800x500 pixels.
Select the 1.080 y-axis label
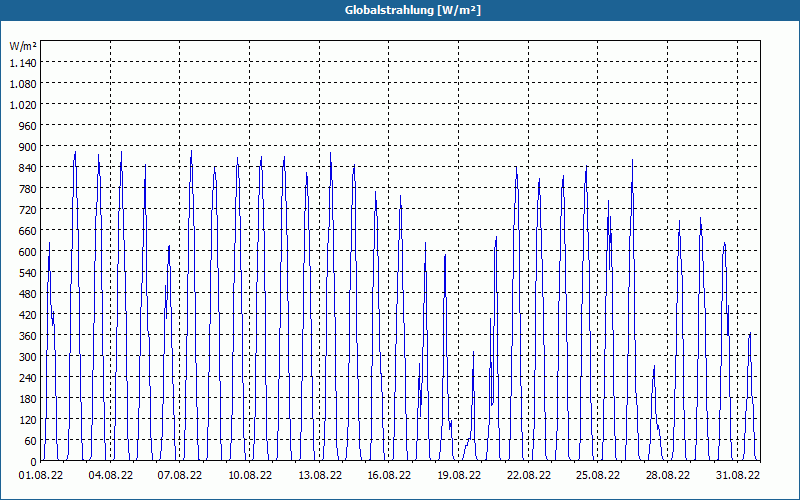(x=23, y=83)
